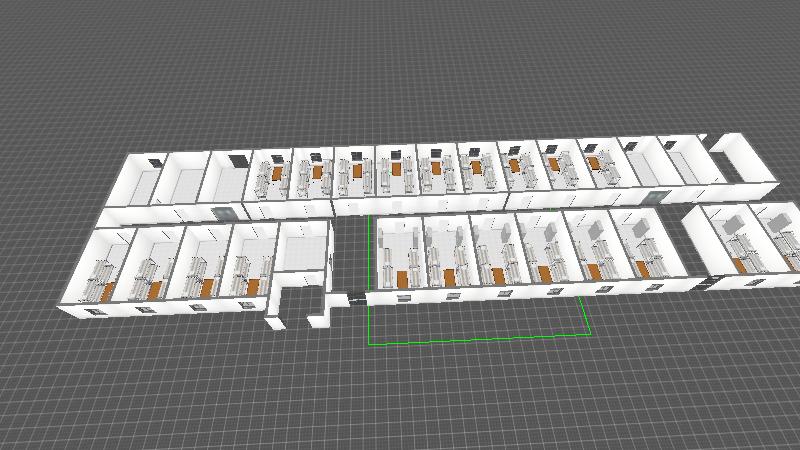Select the first room inside the green outline

[399, 255]
